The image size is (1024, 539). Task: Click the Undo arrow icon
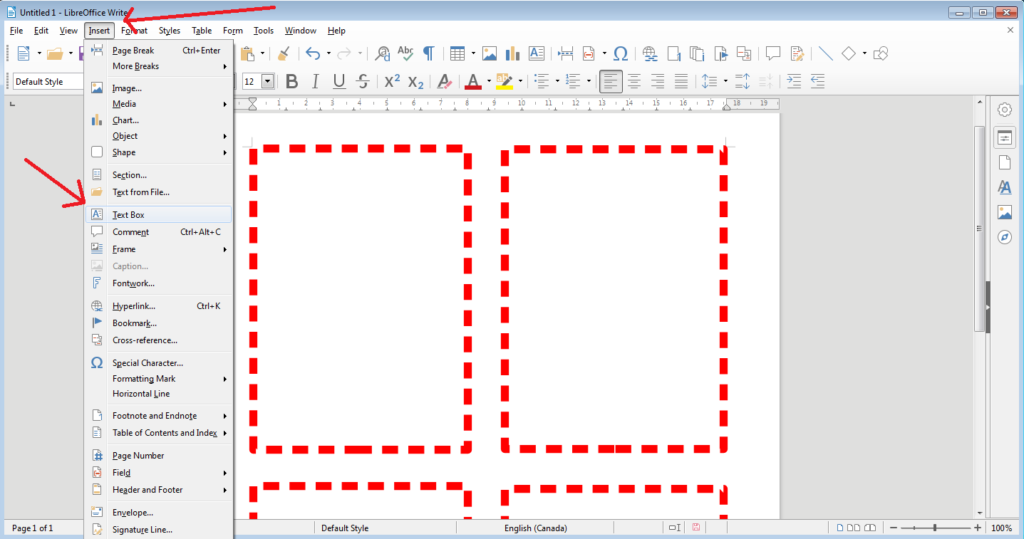pyautogui.click(x=313, y=53)
